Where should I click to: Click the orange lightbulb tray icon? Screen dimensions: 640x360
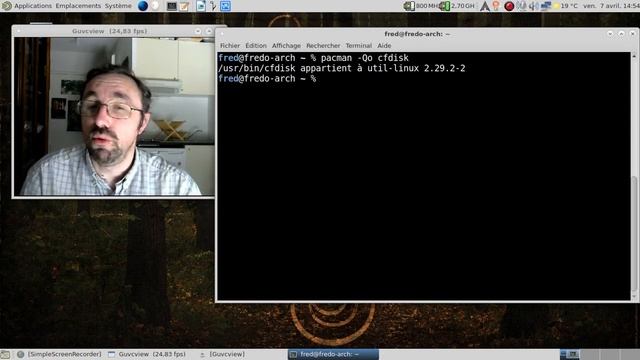pos(496,6)
